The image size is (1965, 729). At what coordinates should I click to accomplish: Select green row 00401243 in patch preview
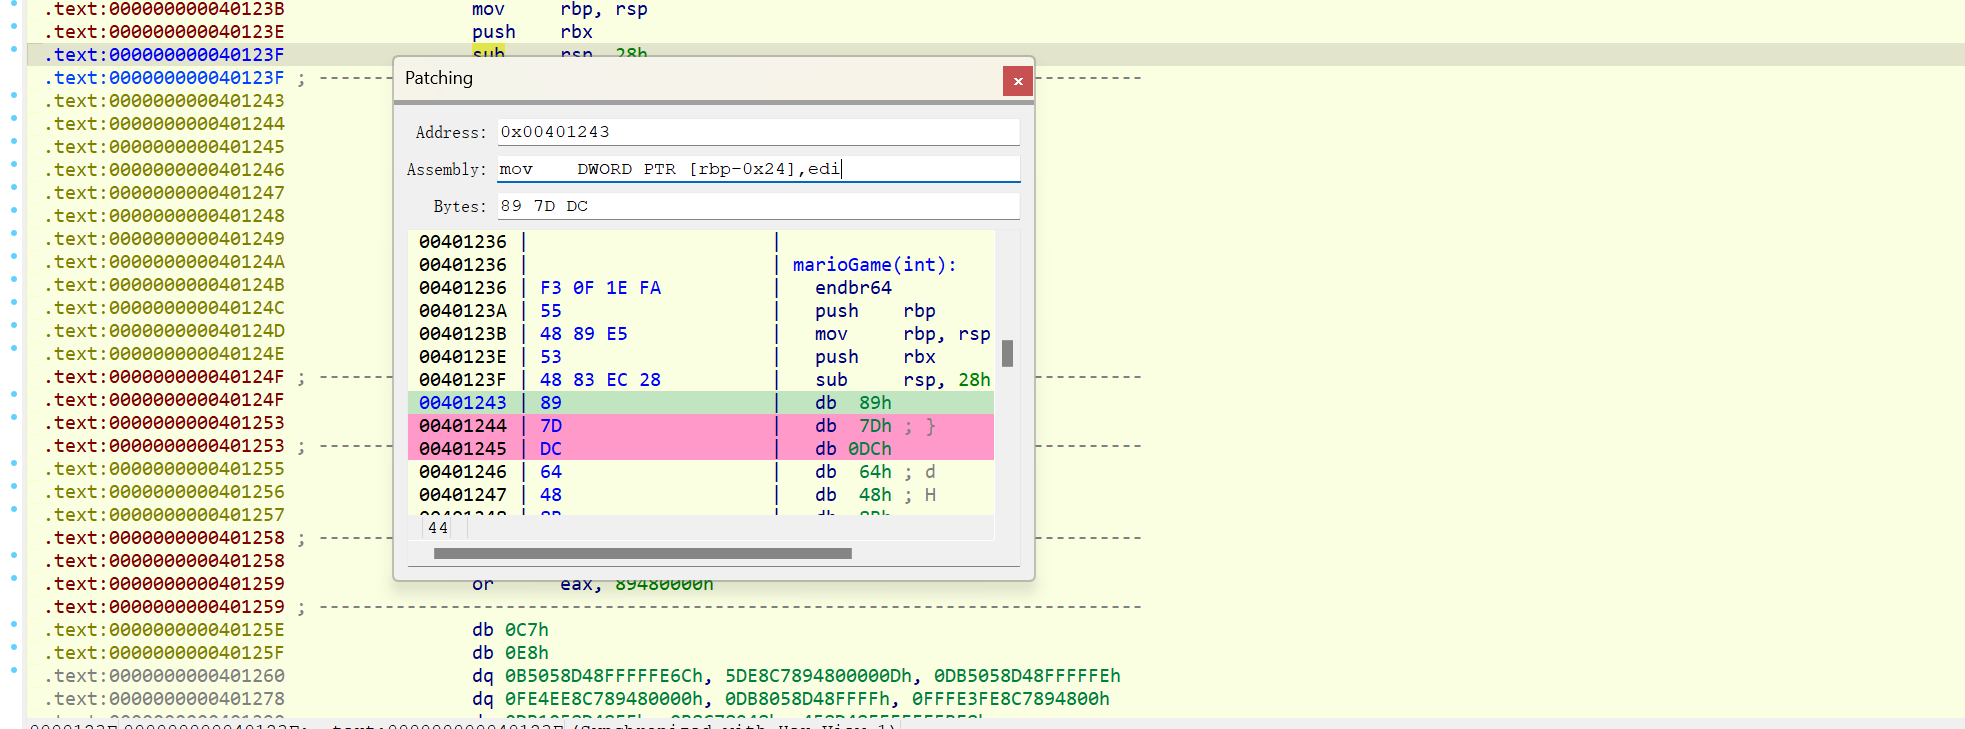coord(700,403)
